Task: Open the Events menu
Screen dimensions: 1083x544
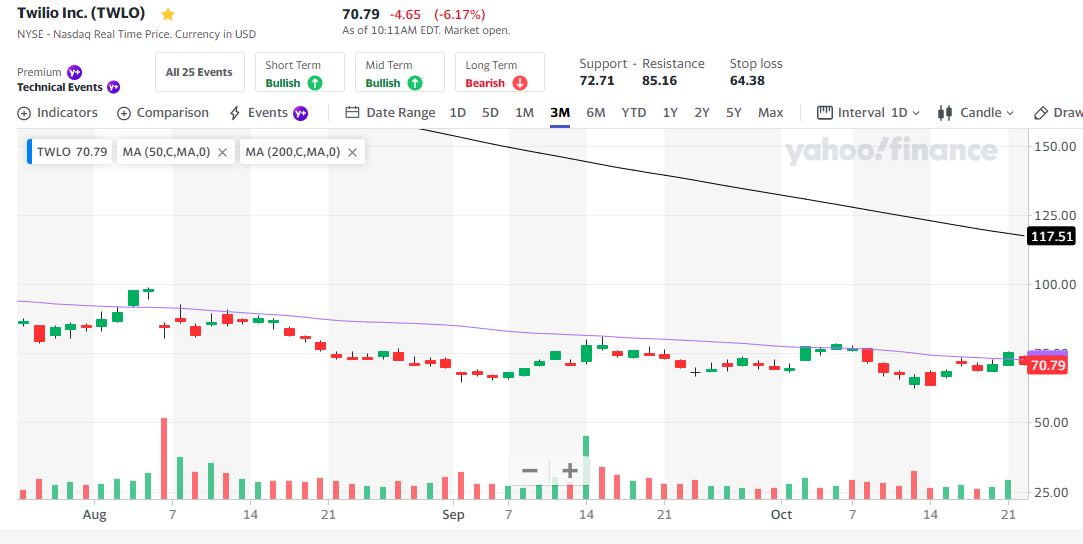Action: [268, 113]
